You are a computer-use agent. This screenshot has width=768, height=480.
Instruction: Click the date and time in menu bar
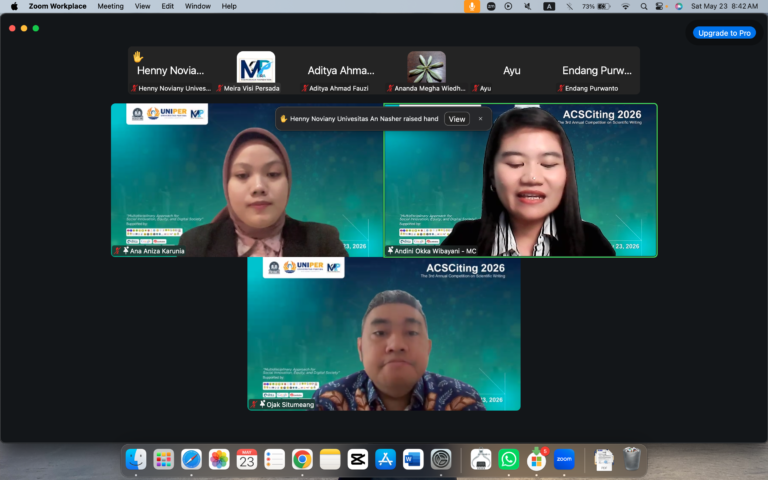click(x=724, y=6)
